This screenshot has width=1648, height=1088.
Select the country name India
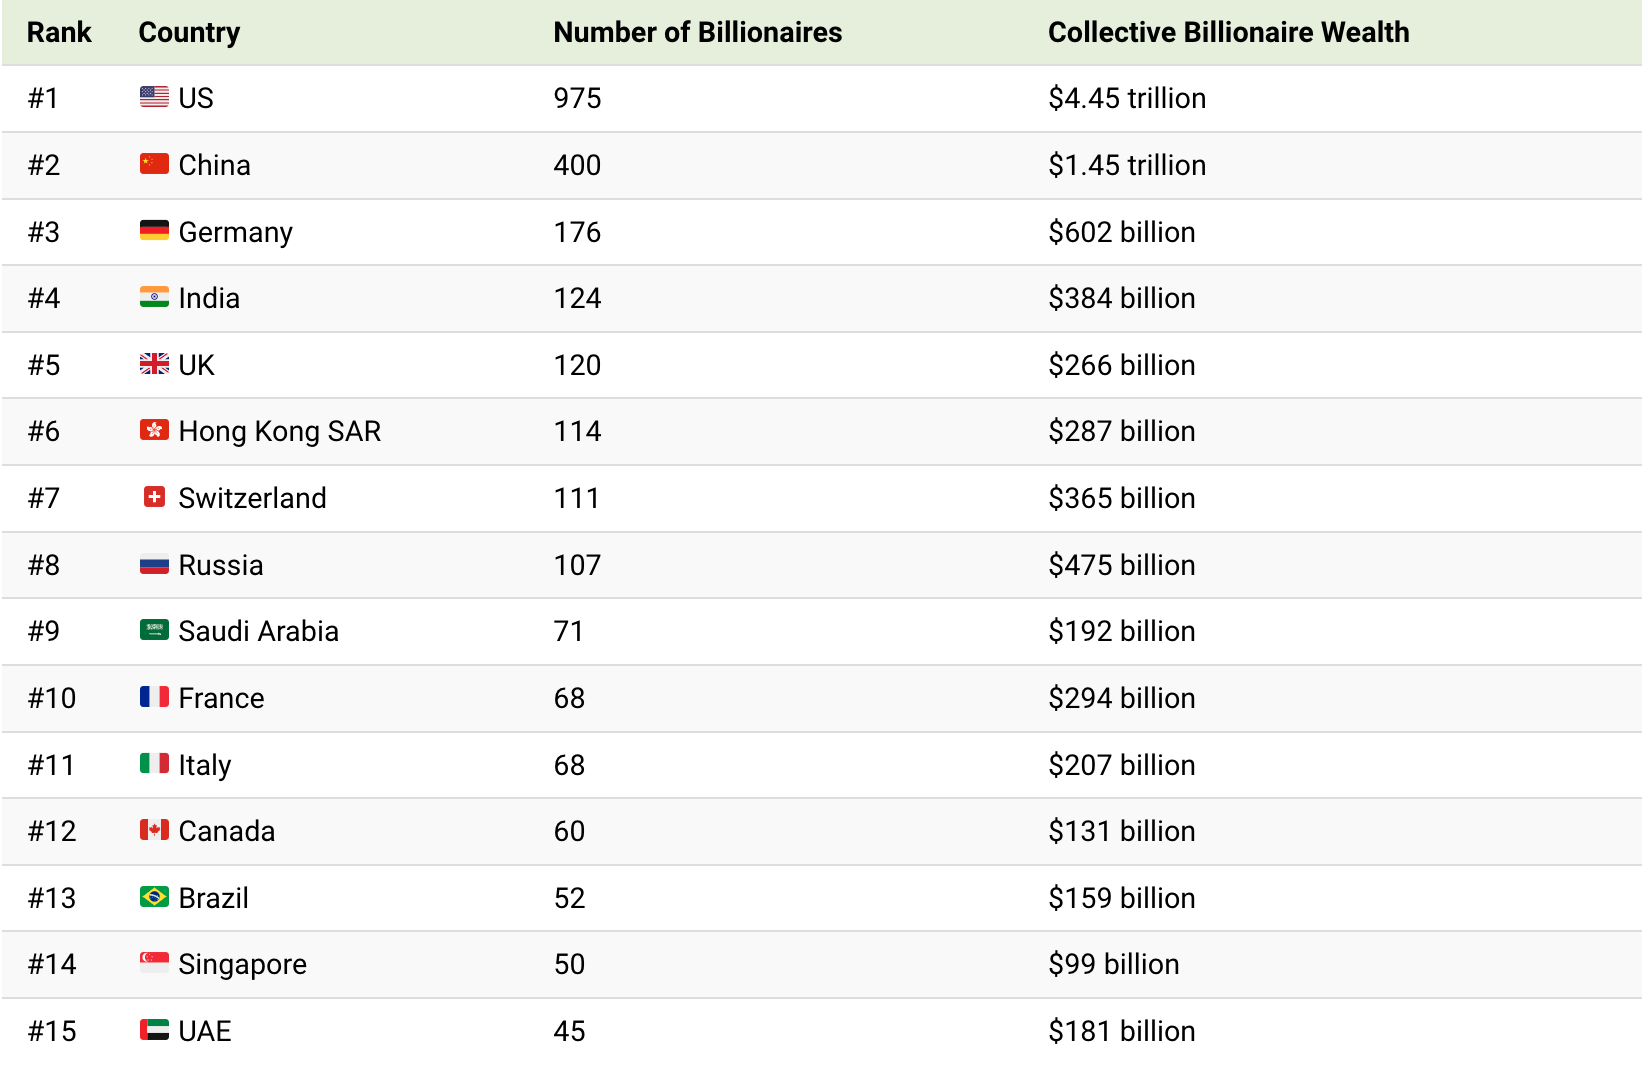pyautogui.click(x=209, y=298)
